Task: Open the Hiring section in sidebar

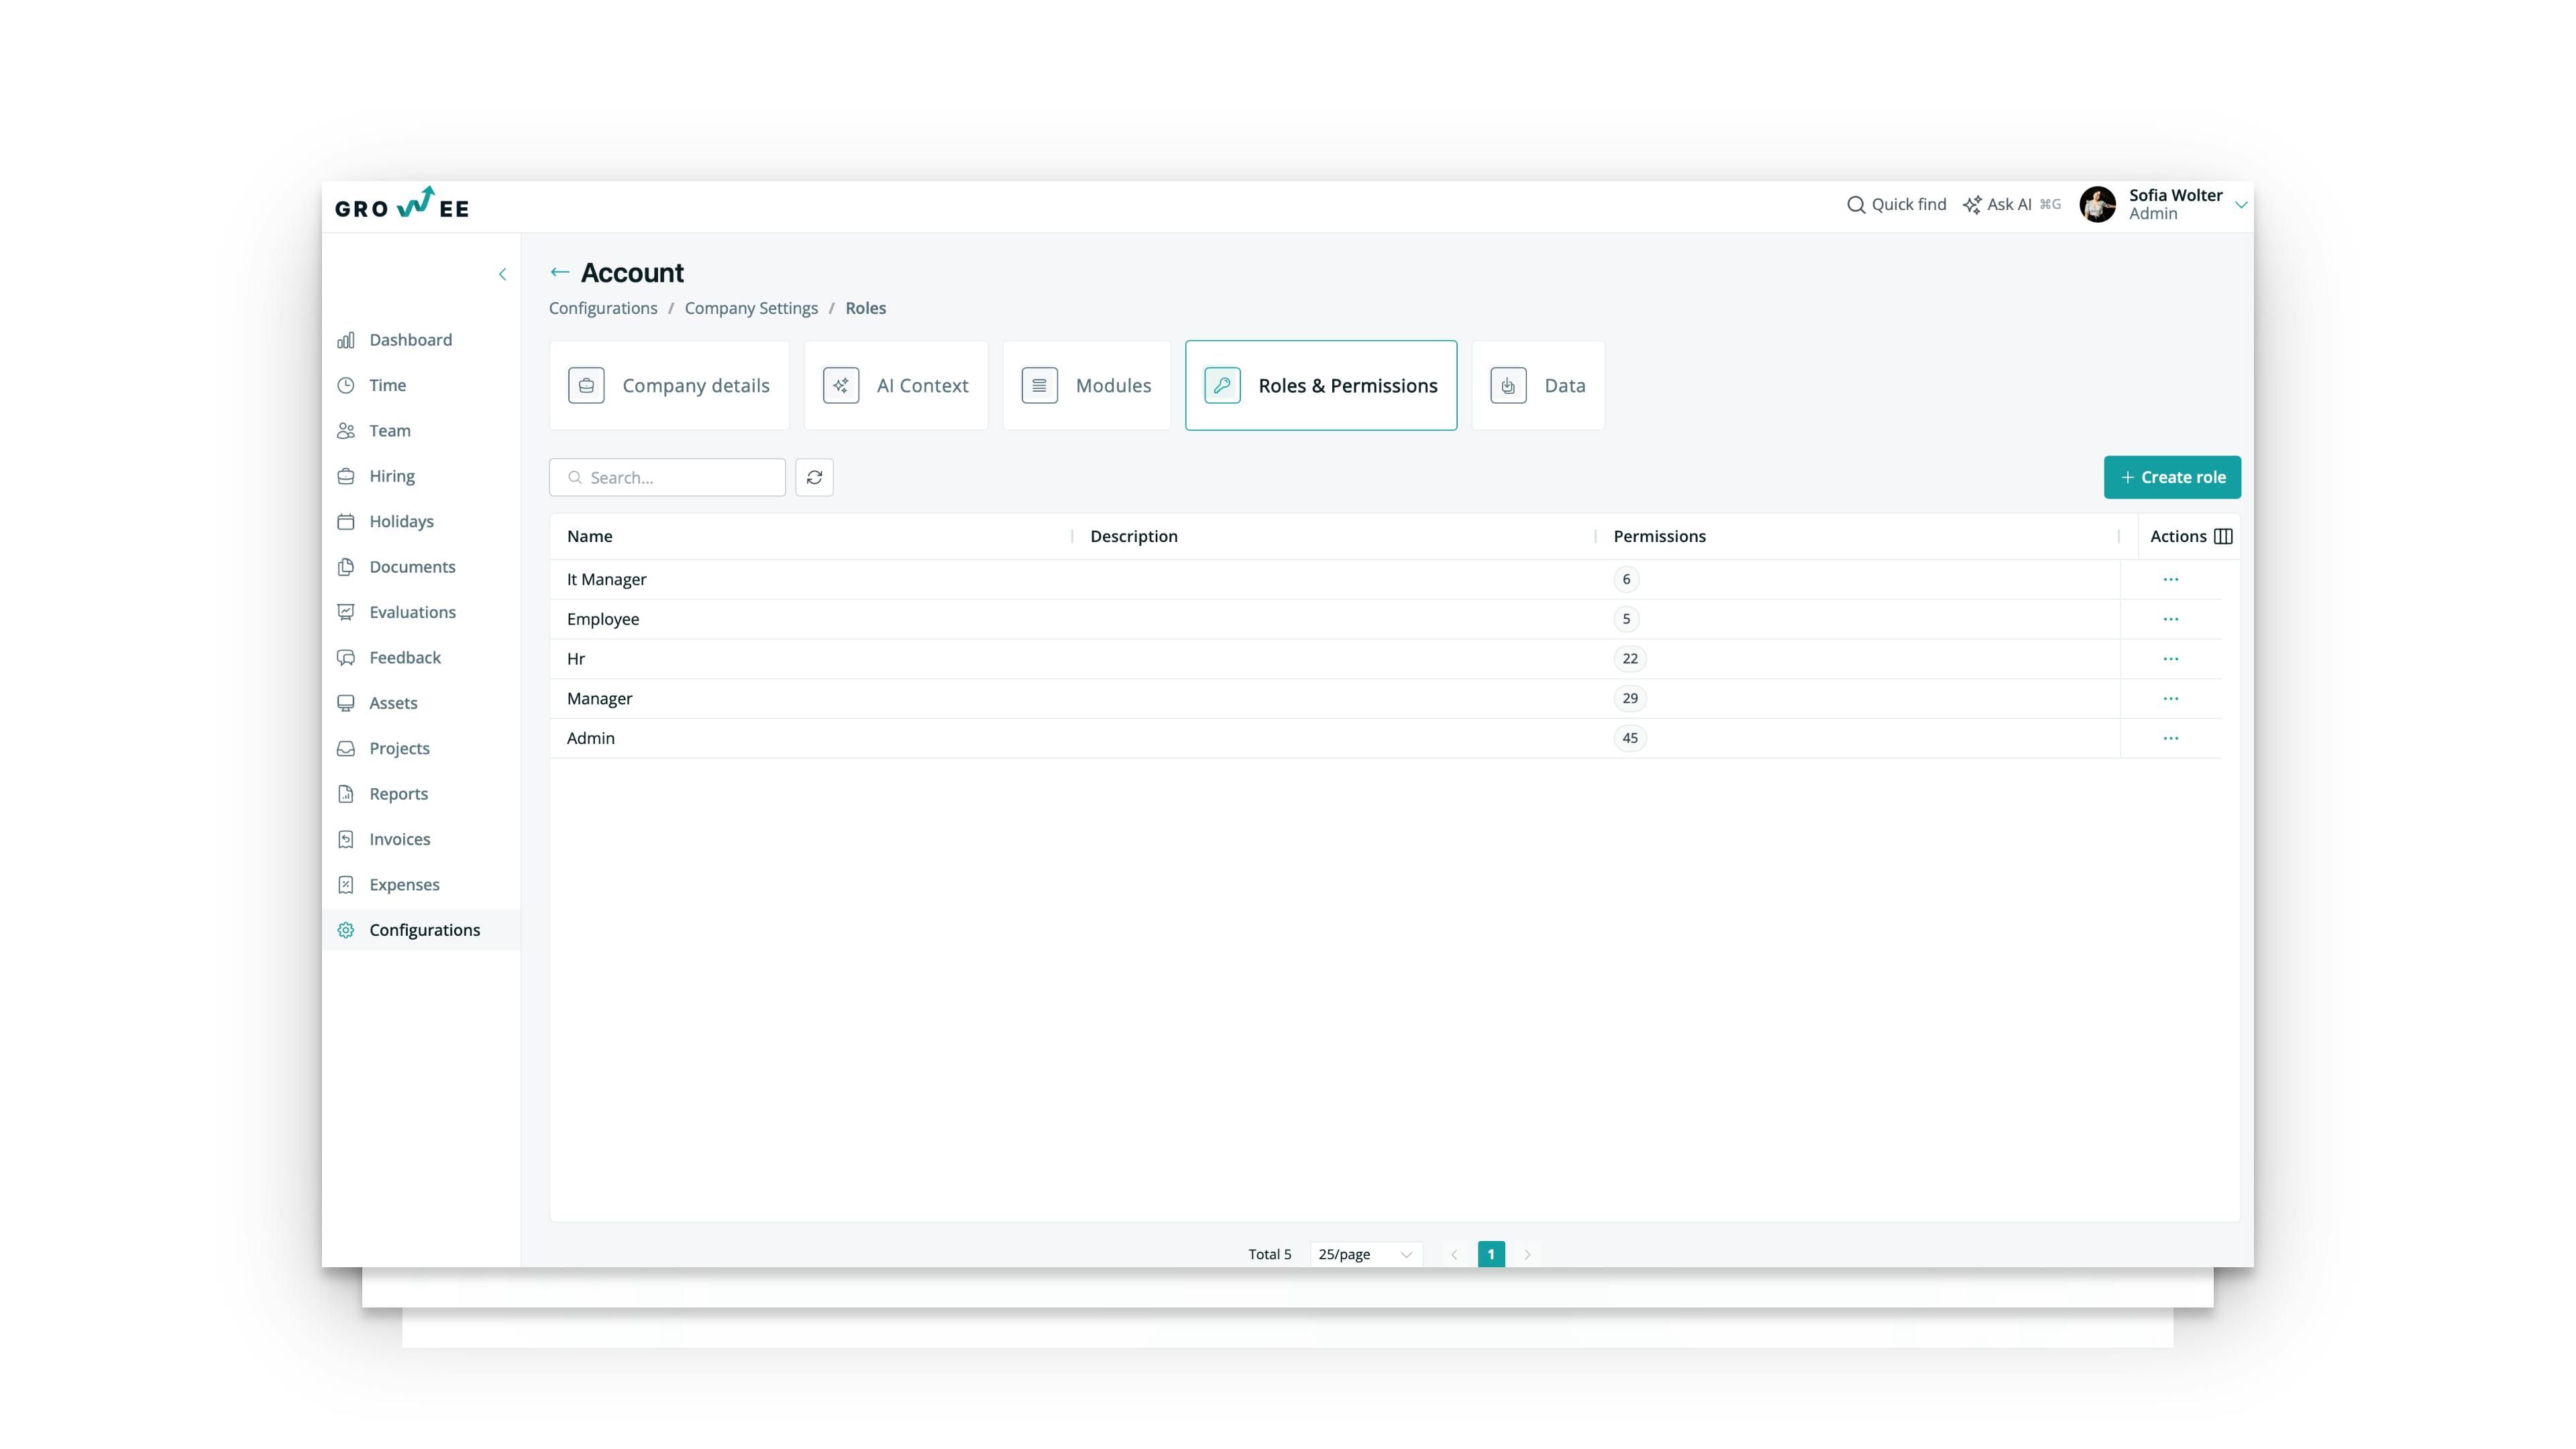Action: click(391, 476)
